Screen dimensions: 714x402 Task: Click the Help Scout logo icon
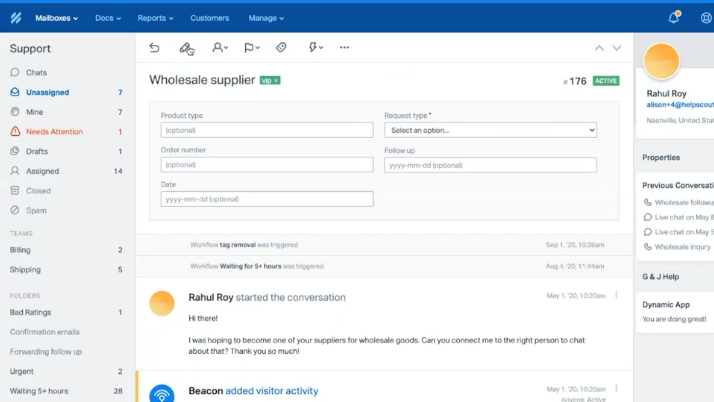click(x=16, y=18)
